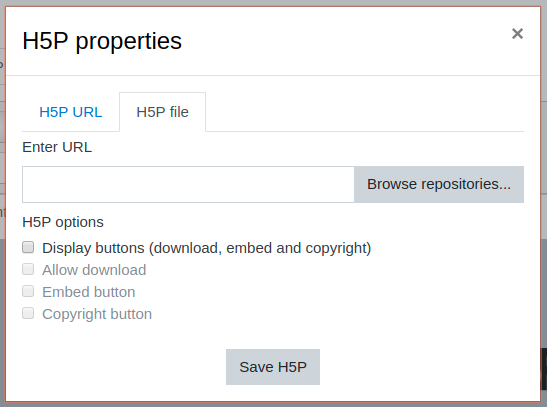Focus the Enter URL text field
This screenshot has width=547, height=407.
(x=188, y=184)
